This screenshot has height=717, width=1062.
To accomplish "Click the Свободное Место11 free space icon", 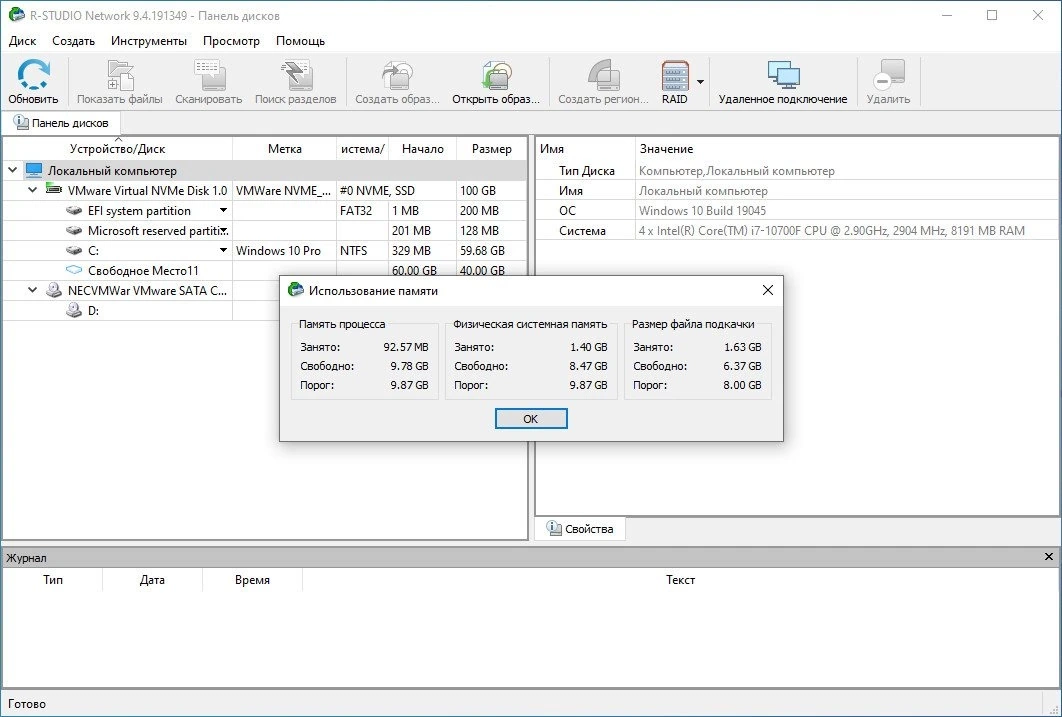I will (74, 270).
